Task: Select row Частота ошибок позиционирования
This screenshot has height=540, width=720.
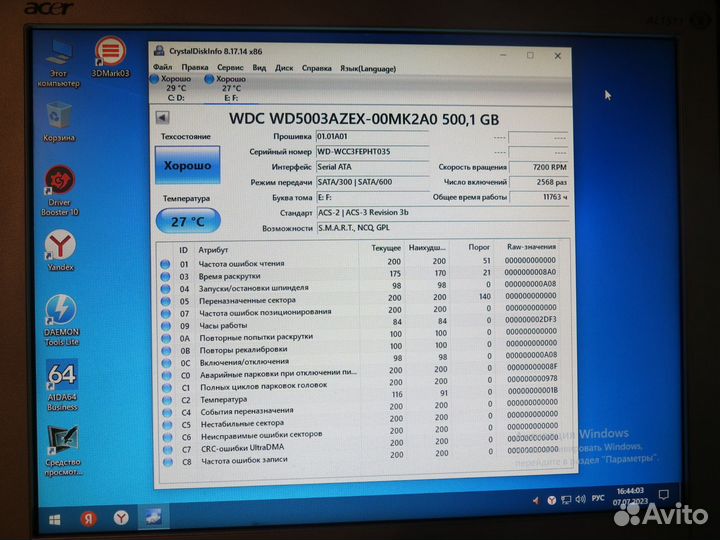Action: pyautogui.click(x=361, y=311)
